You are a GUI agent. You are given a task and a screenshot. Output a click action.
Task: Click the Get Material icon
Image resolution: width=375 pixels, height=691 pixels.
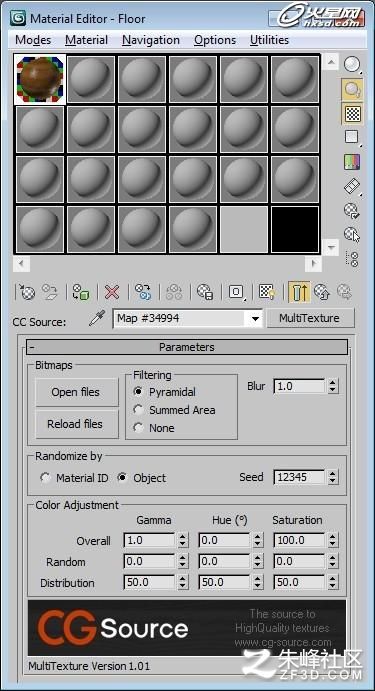coord(26,292)
